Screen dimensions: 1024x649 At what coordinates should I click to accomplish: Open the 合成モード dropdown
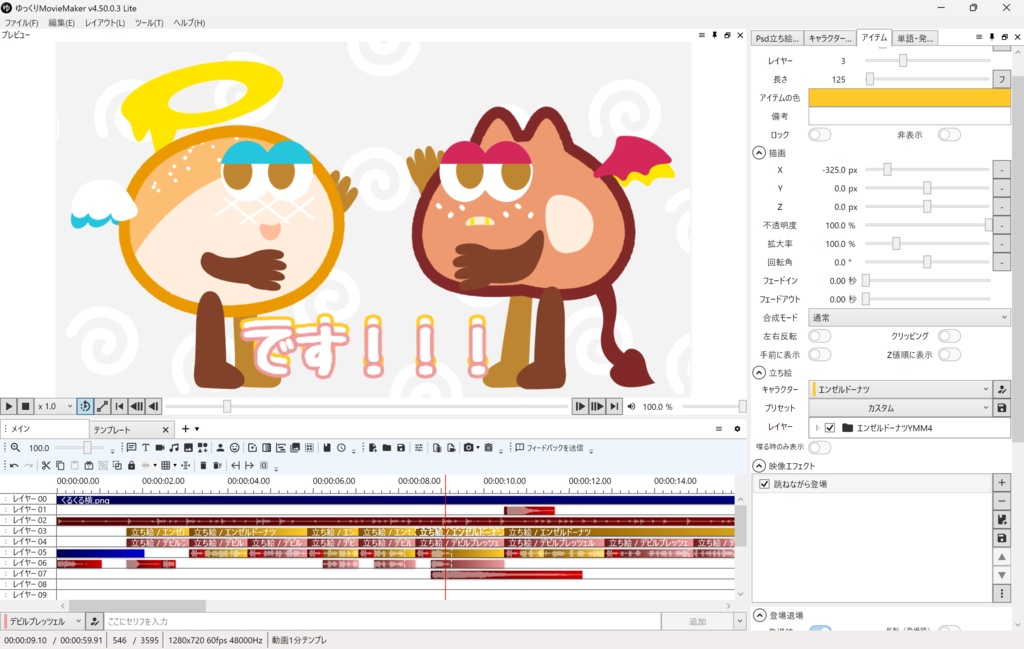pos(909,318)
